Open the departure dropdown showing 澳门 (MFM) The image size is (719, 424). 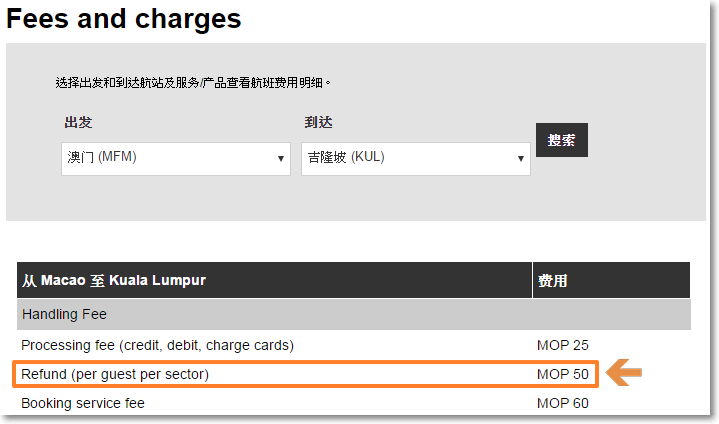[176, 159]
